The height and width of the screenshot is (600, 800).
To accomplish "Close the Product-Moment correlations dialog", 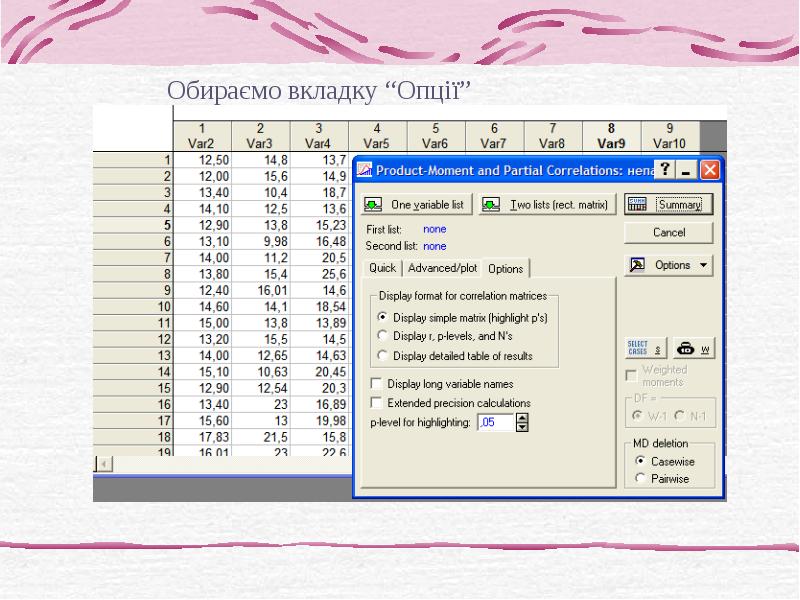I will tap(709, 170).
